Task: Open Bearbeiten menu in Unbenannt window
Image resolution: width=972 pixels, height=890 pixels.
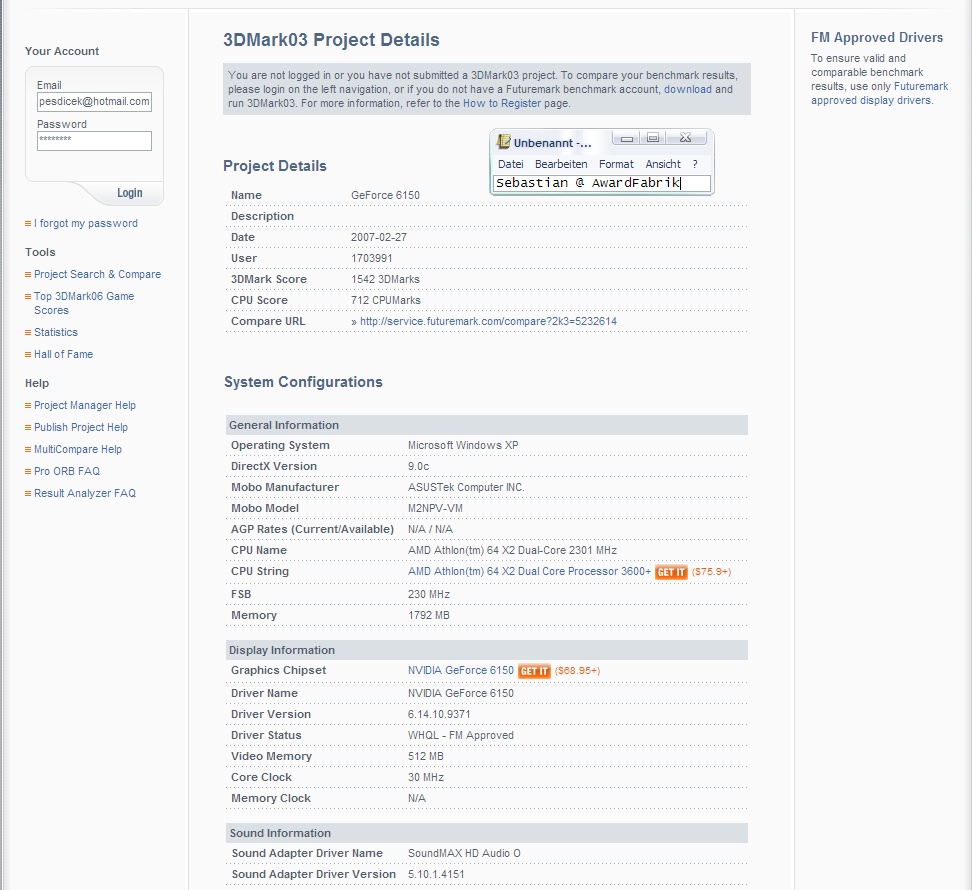Action: point(561,164)
